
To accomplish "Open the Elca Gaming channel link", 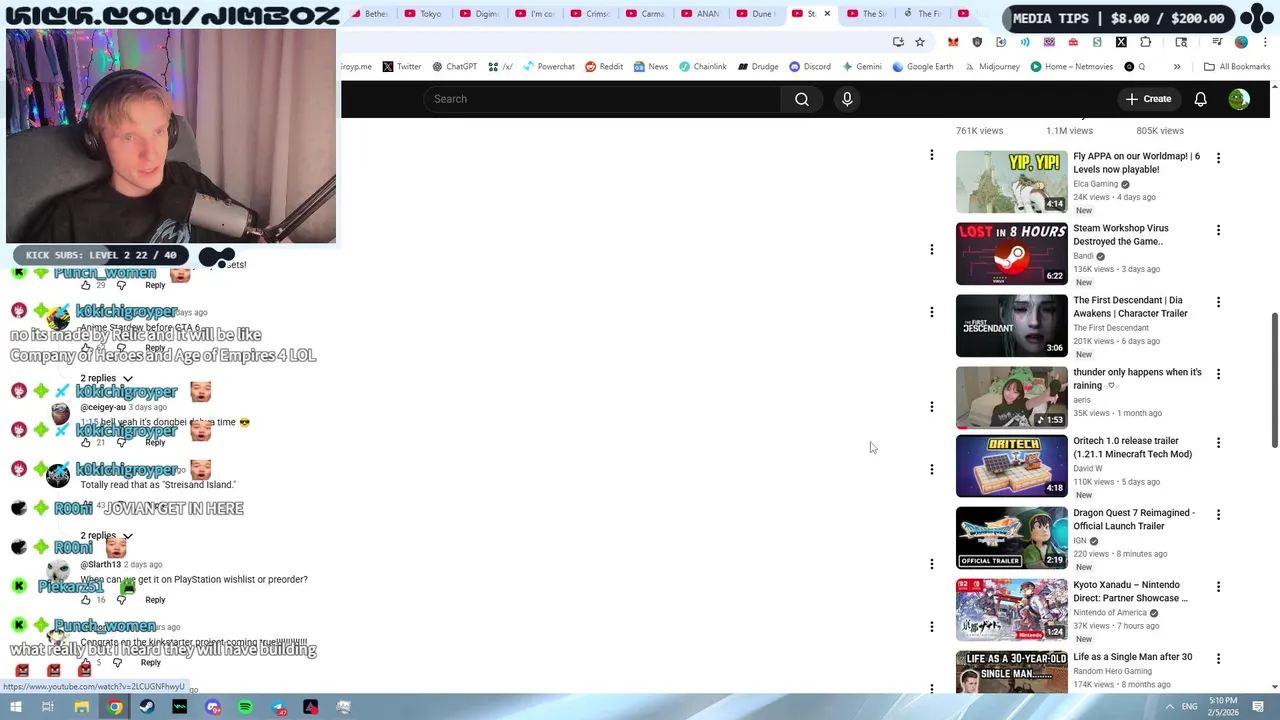I will click(x=1095, y=184).
